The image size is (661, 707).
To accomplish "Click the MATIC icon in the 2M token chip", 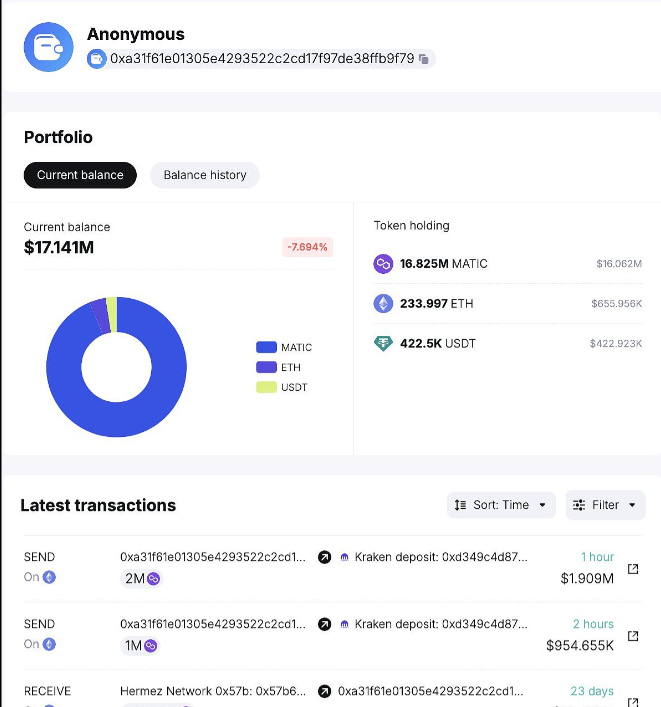I will tap(153, 578).
